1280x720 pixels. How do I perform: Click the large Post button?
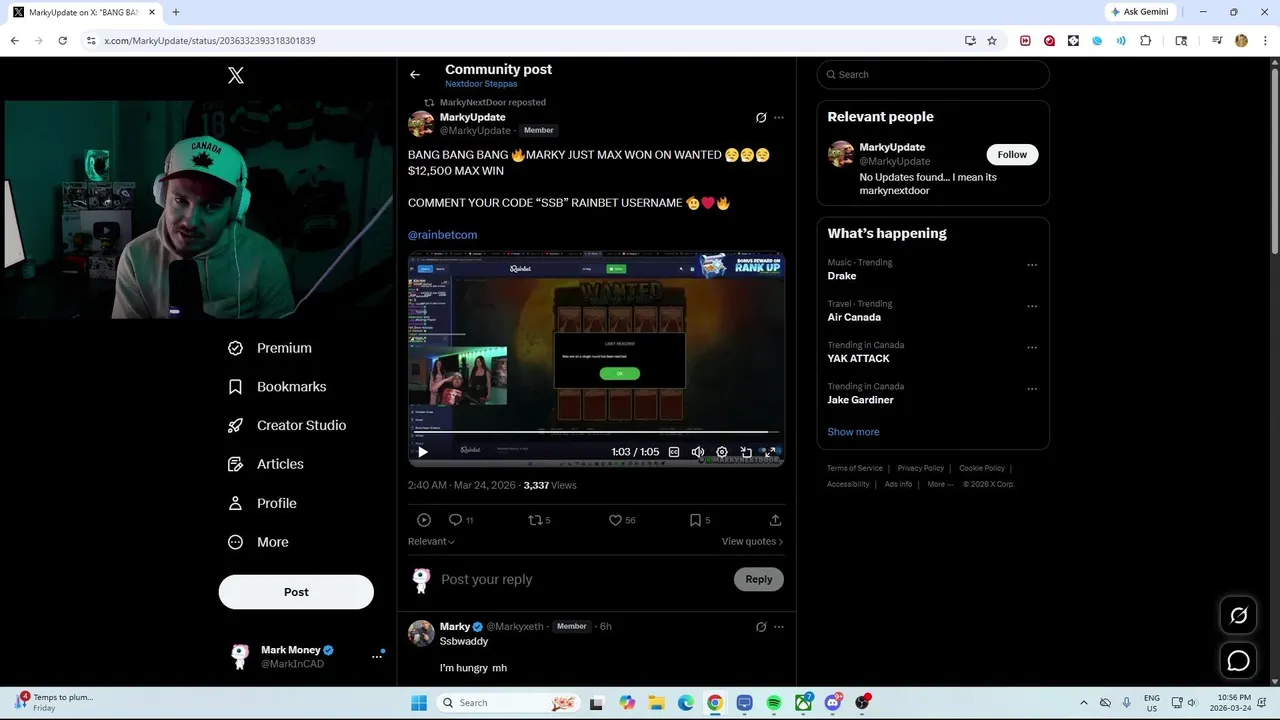point(296,592)
